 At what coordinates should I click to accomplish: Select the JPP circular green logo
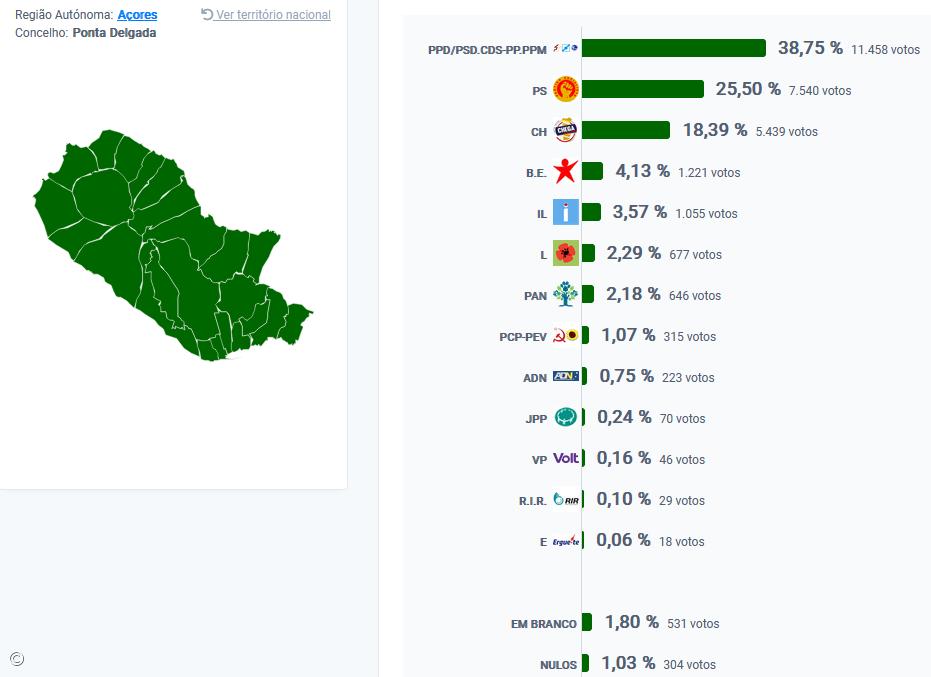(566, 417)
